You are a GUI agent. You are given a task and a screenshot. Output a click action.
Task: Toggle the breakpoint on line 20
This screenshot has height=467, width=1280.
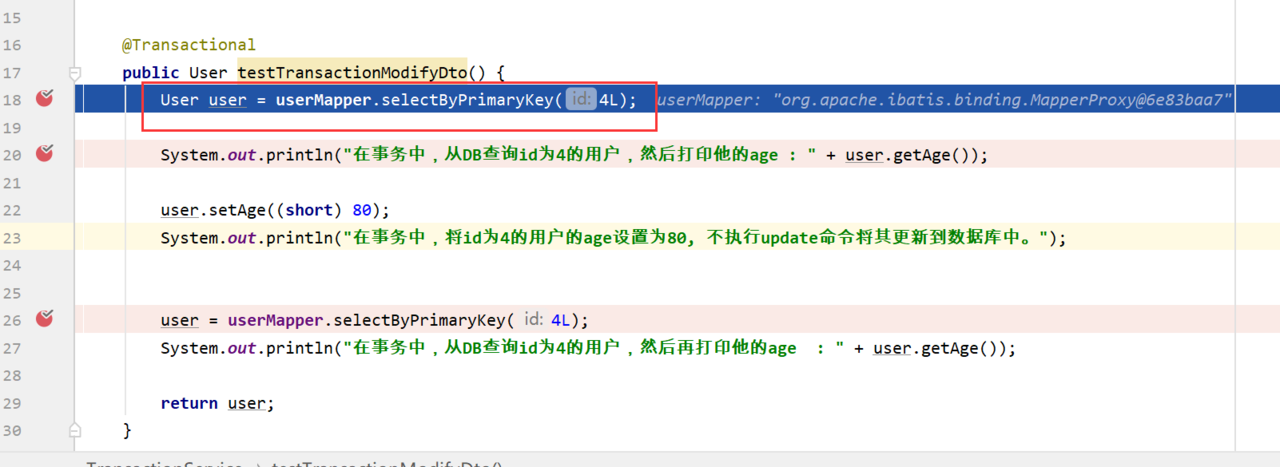coord(44,153)
